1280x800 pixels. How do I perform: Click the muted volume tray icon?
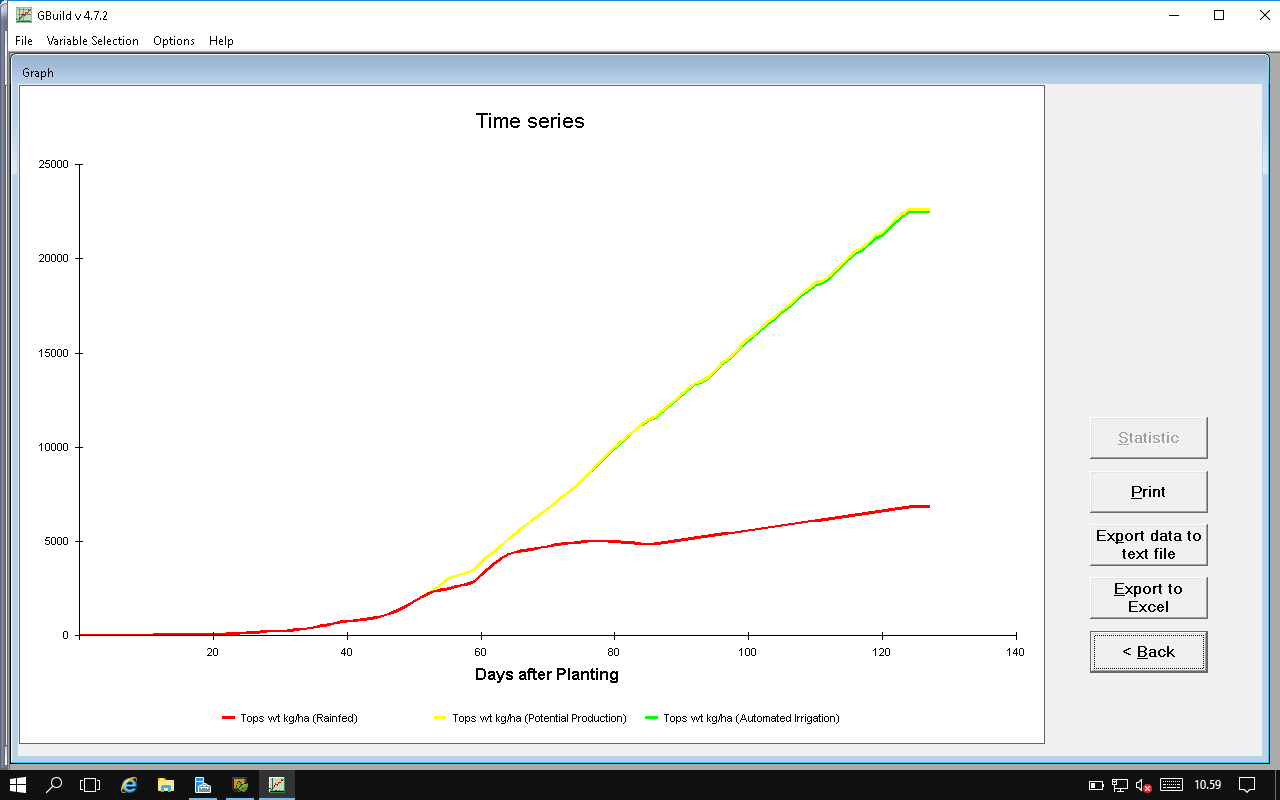[1143, 785]
